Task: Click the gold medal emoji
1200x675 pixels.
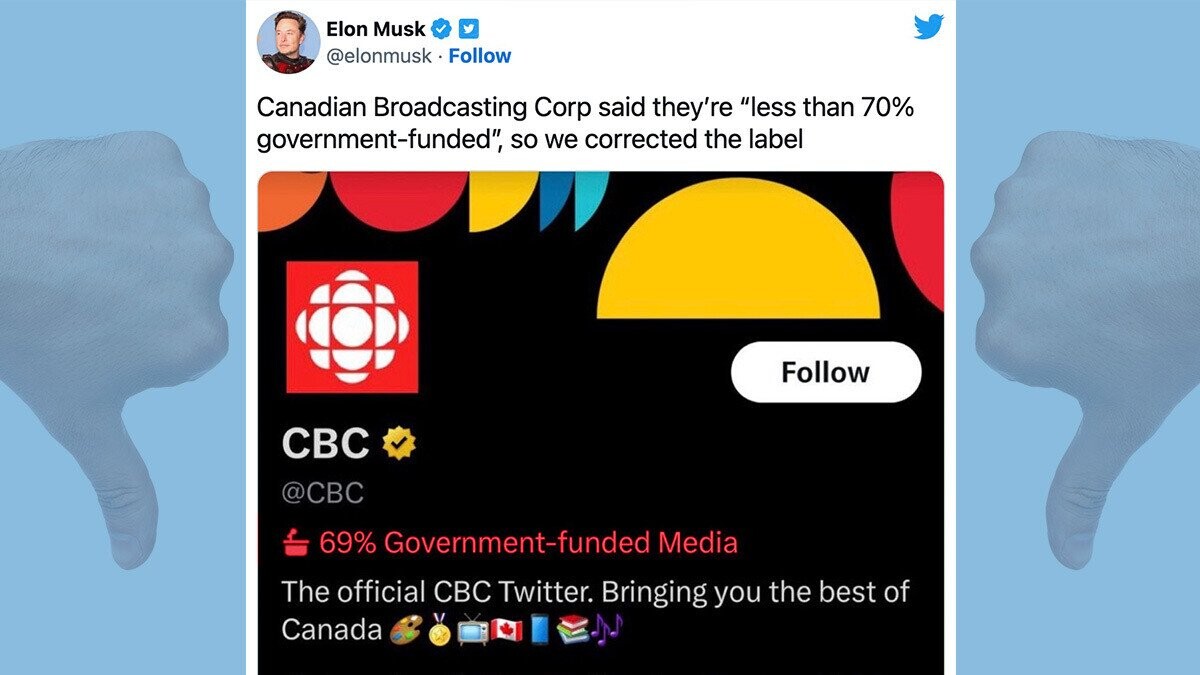Action: (x=438, y=631)
